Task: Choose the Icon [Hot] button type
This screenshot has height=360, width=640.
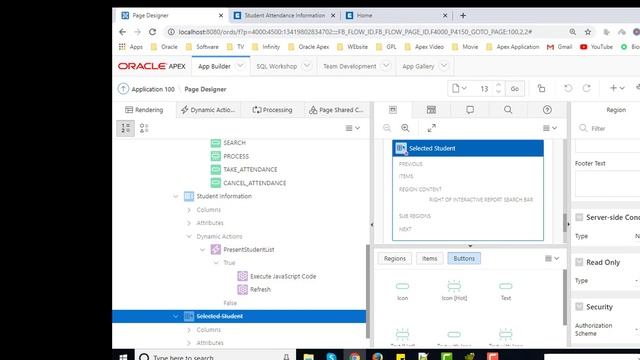Action: (x=454, y=291)
